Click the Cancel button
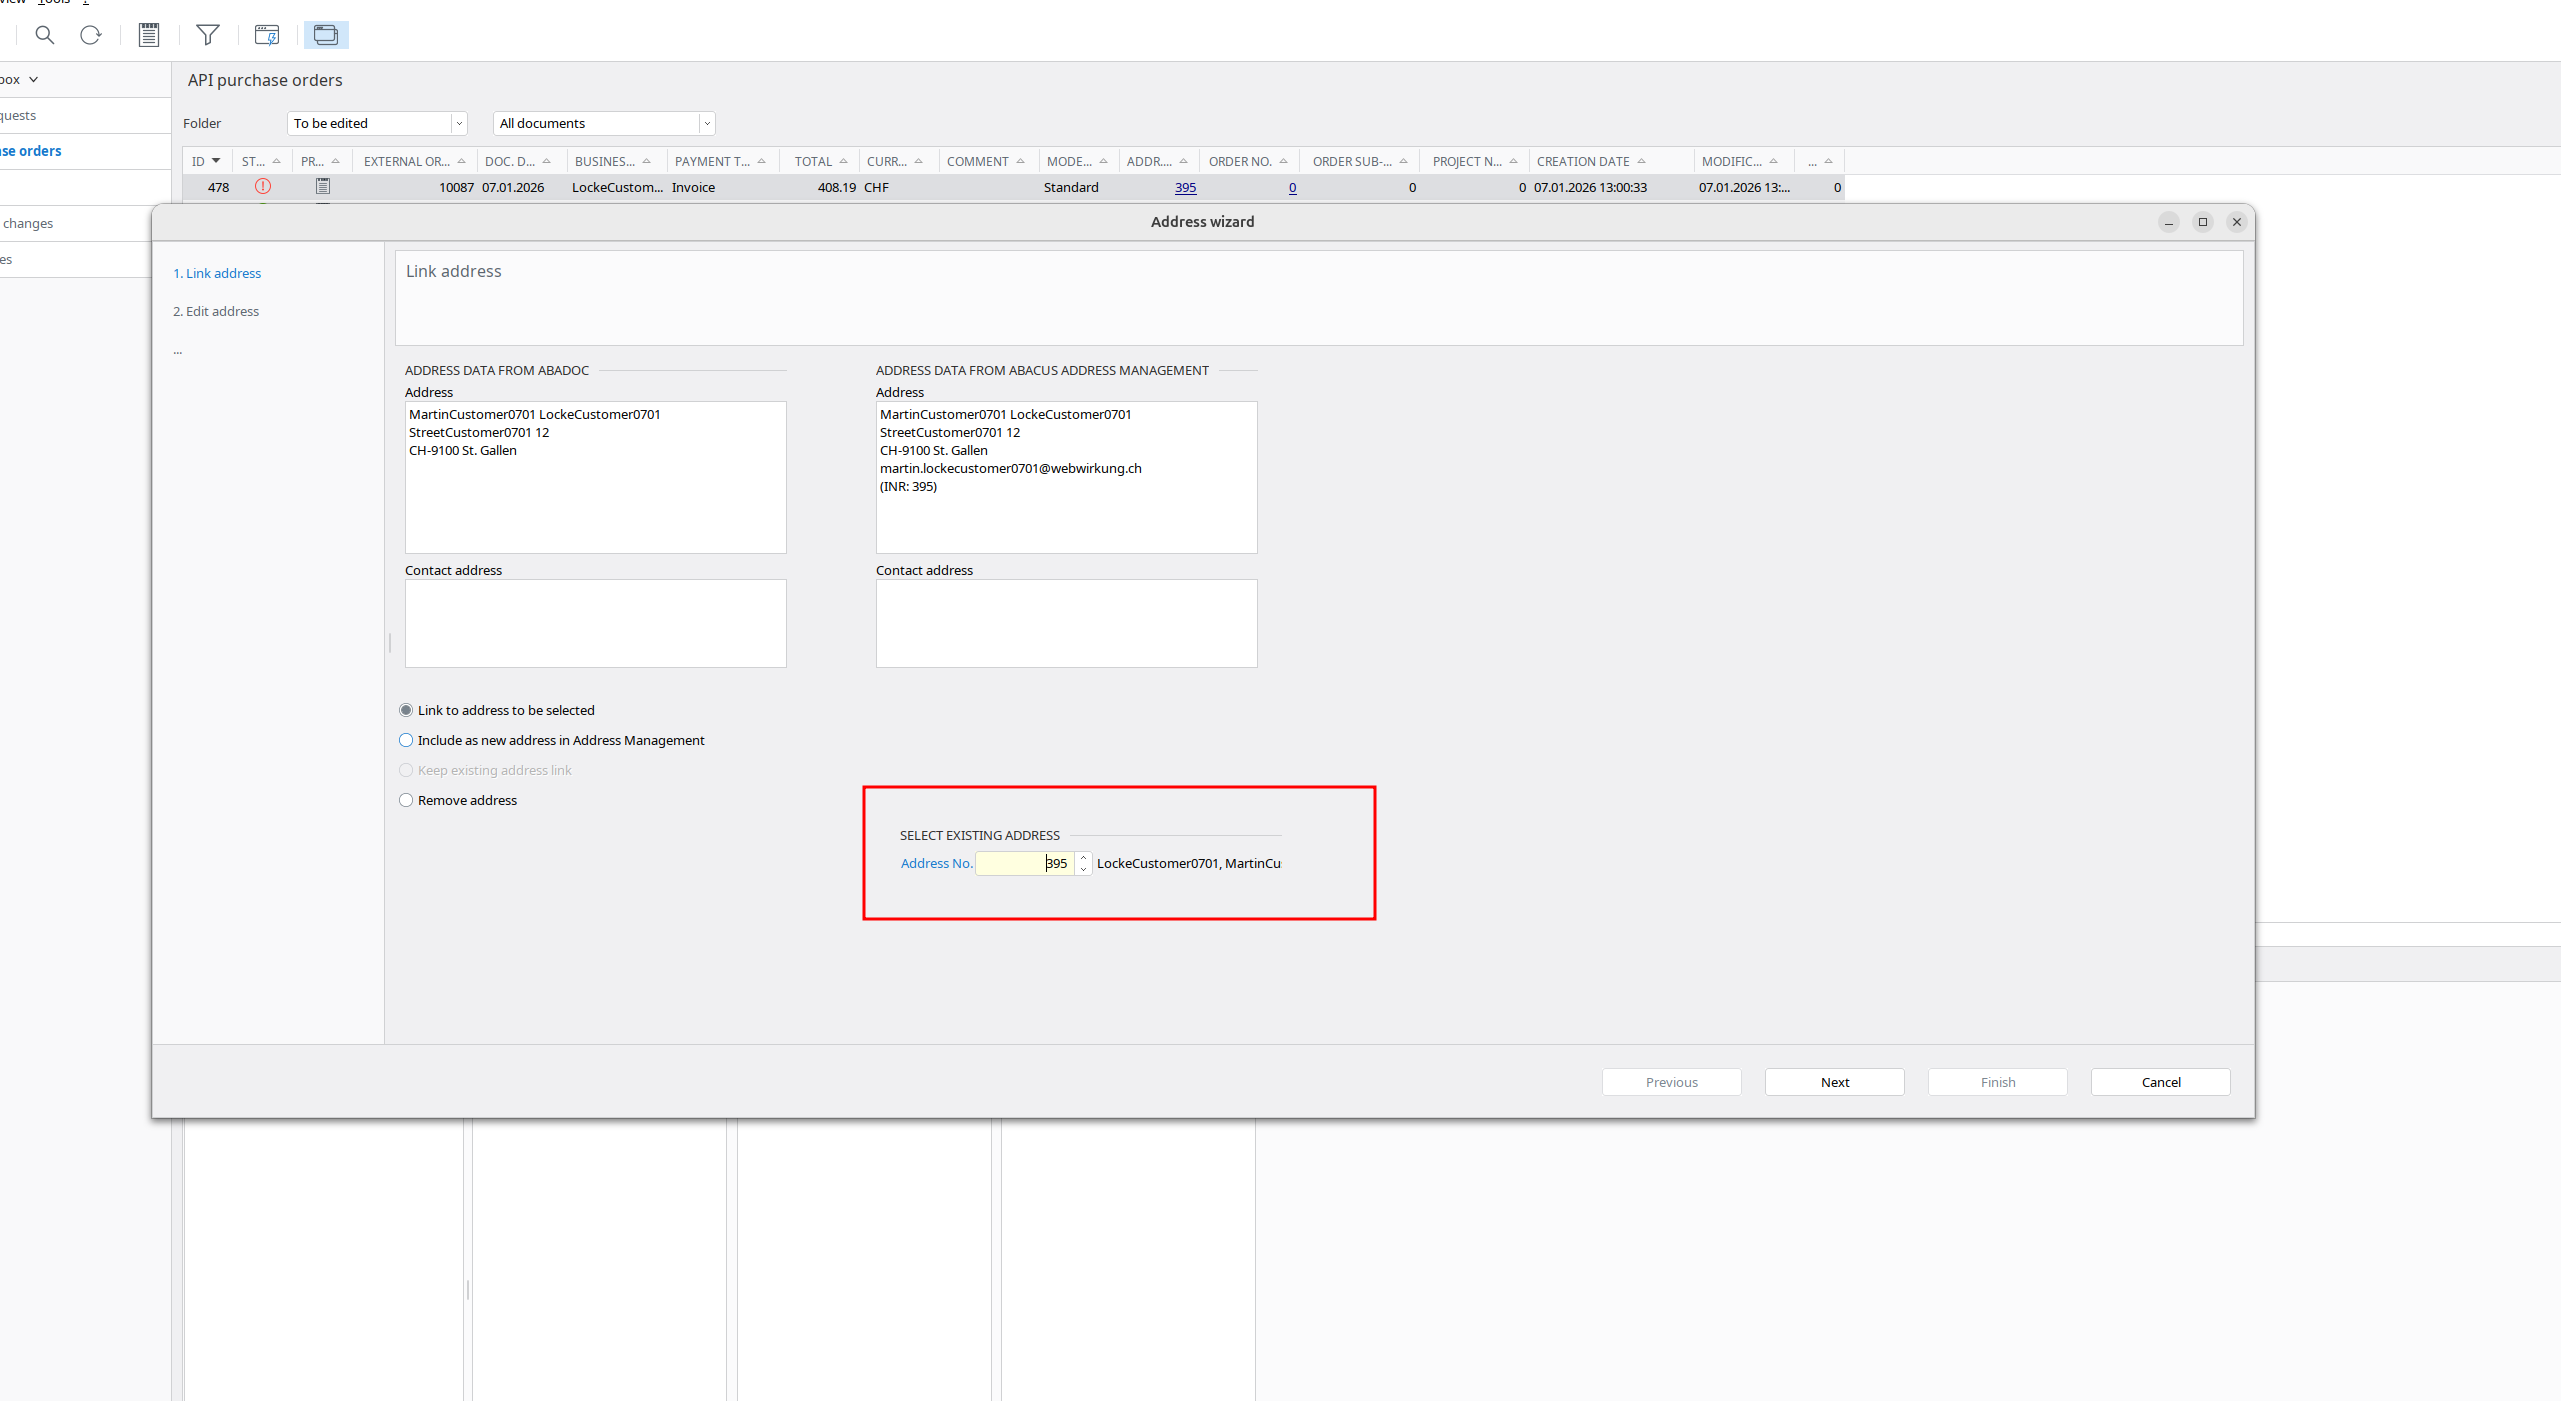The width and height of the screenshot is (2561, 1401). (x=2160, y=1082)
